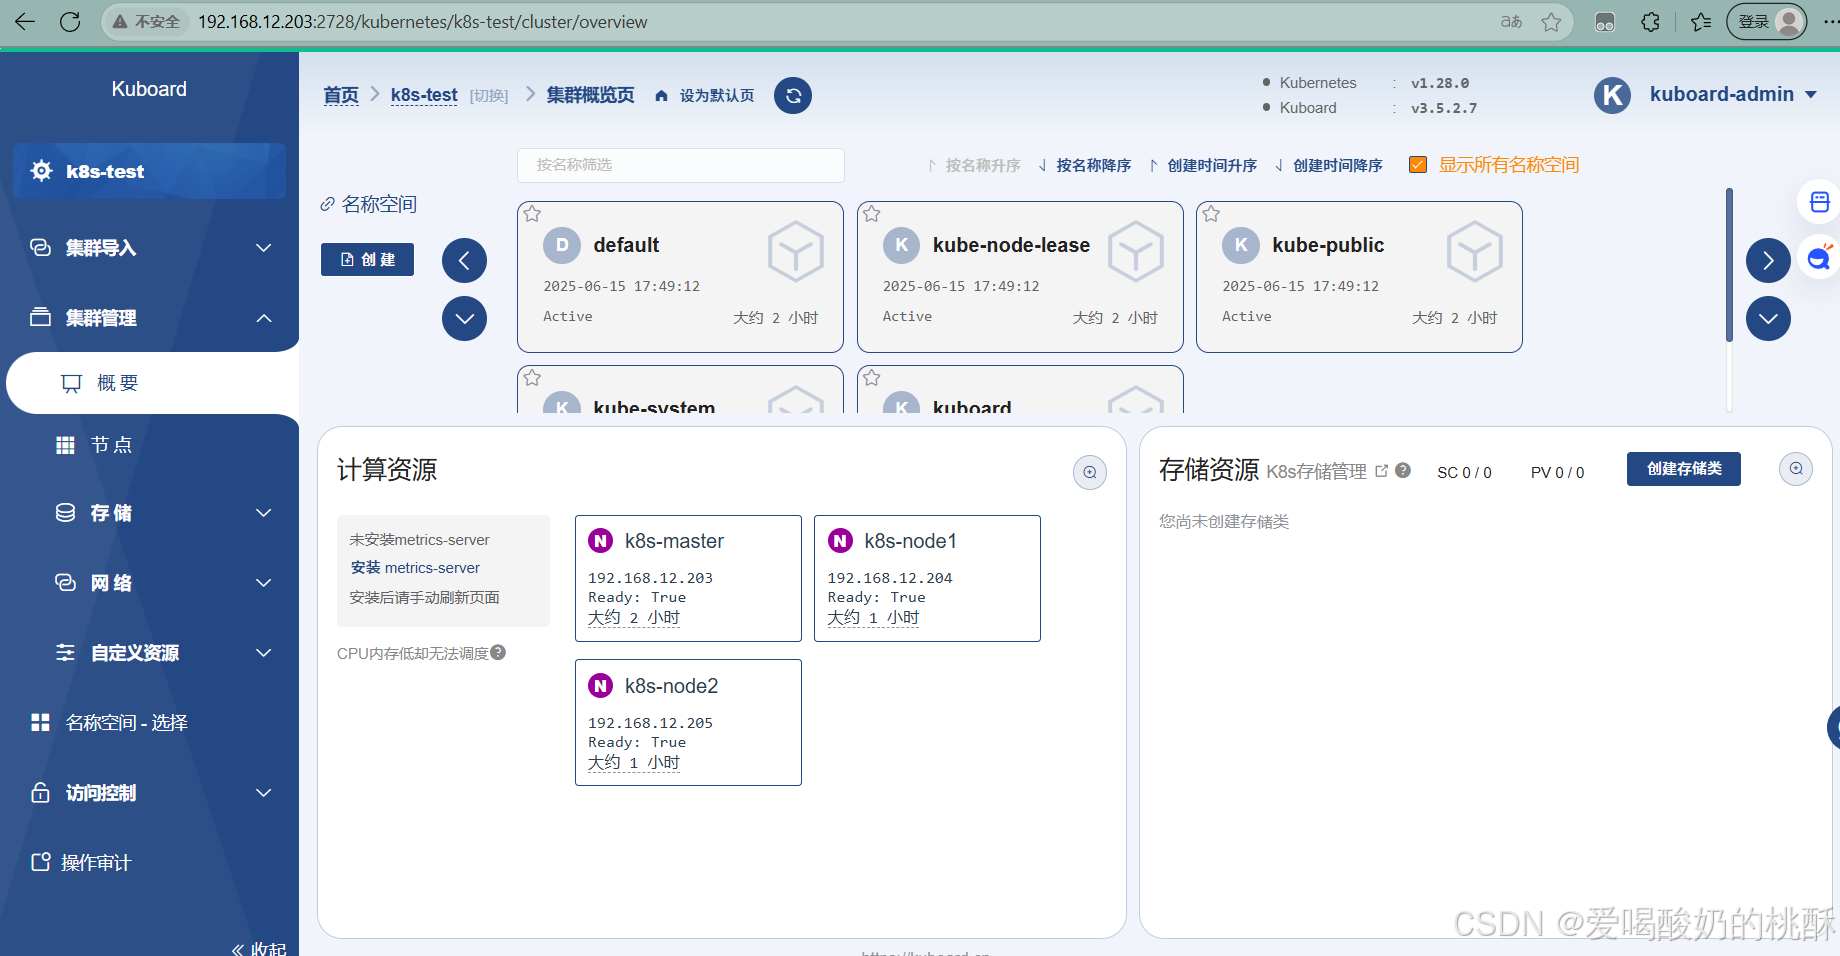Click the browser back arrow
This screenshot has width=1840, height=956.
tap(25, 22)
